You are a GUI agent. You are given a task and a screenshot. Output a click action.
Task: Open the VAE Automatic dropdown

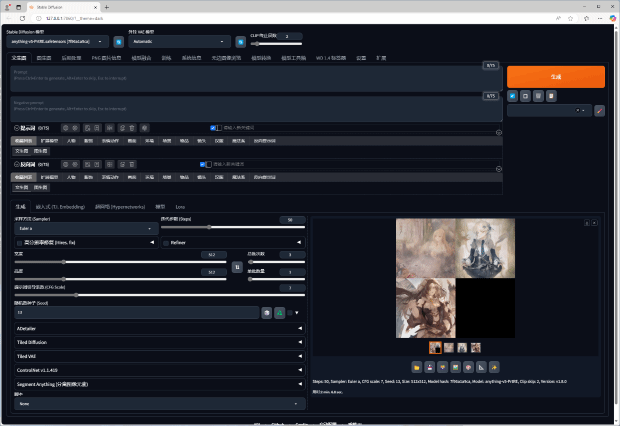(x=180, y=42)
